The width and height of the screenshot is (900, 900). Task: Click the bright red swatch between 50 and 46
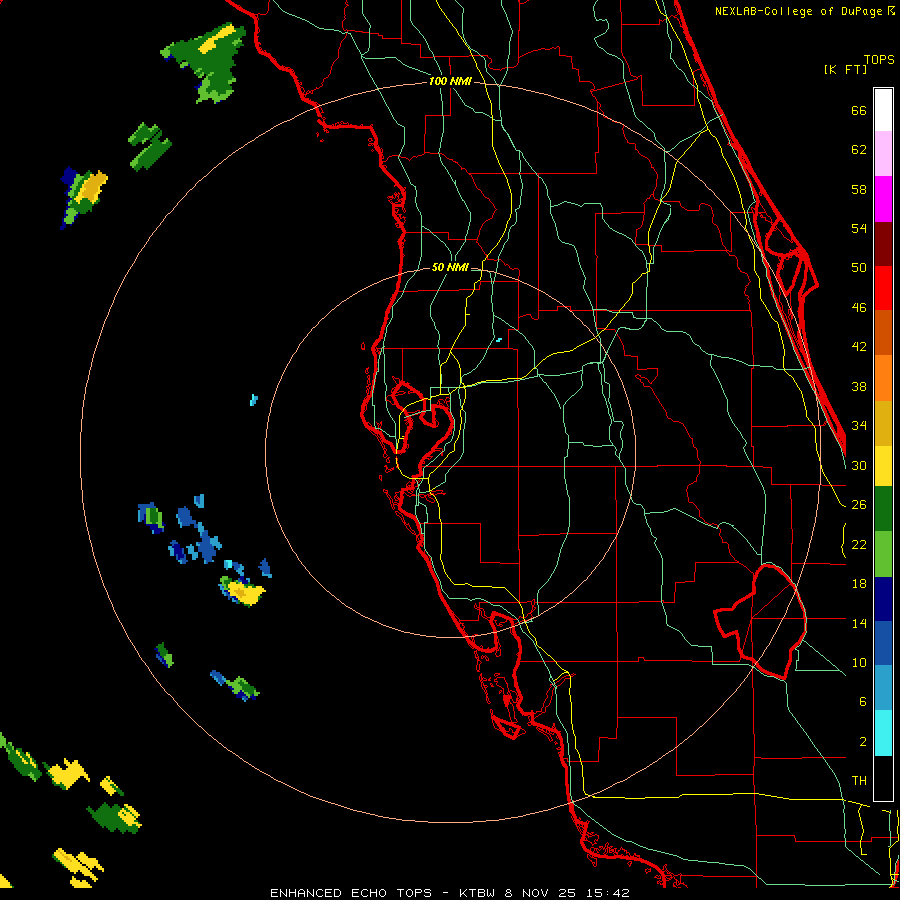point(883,289)
